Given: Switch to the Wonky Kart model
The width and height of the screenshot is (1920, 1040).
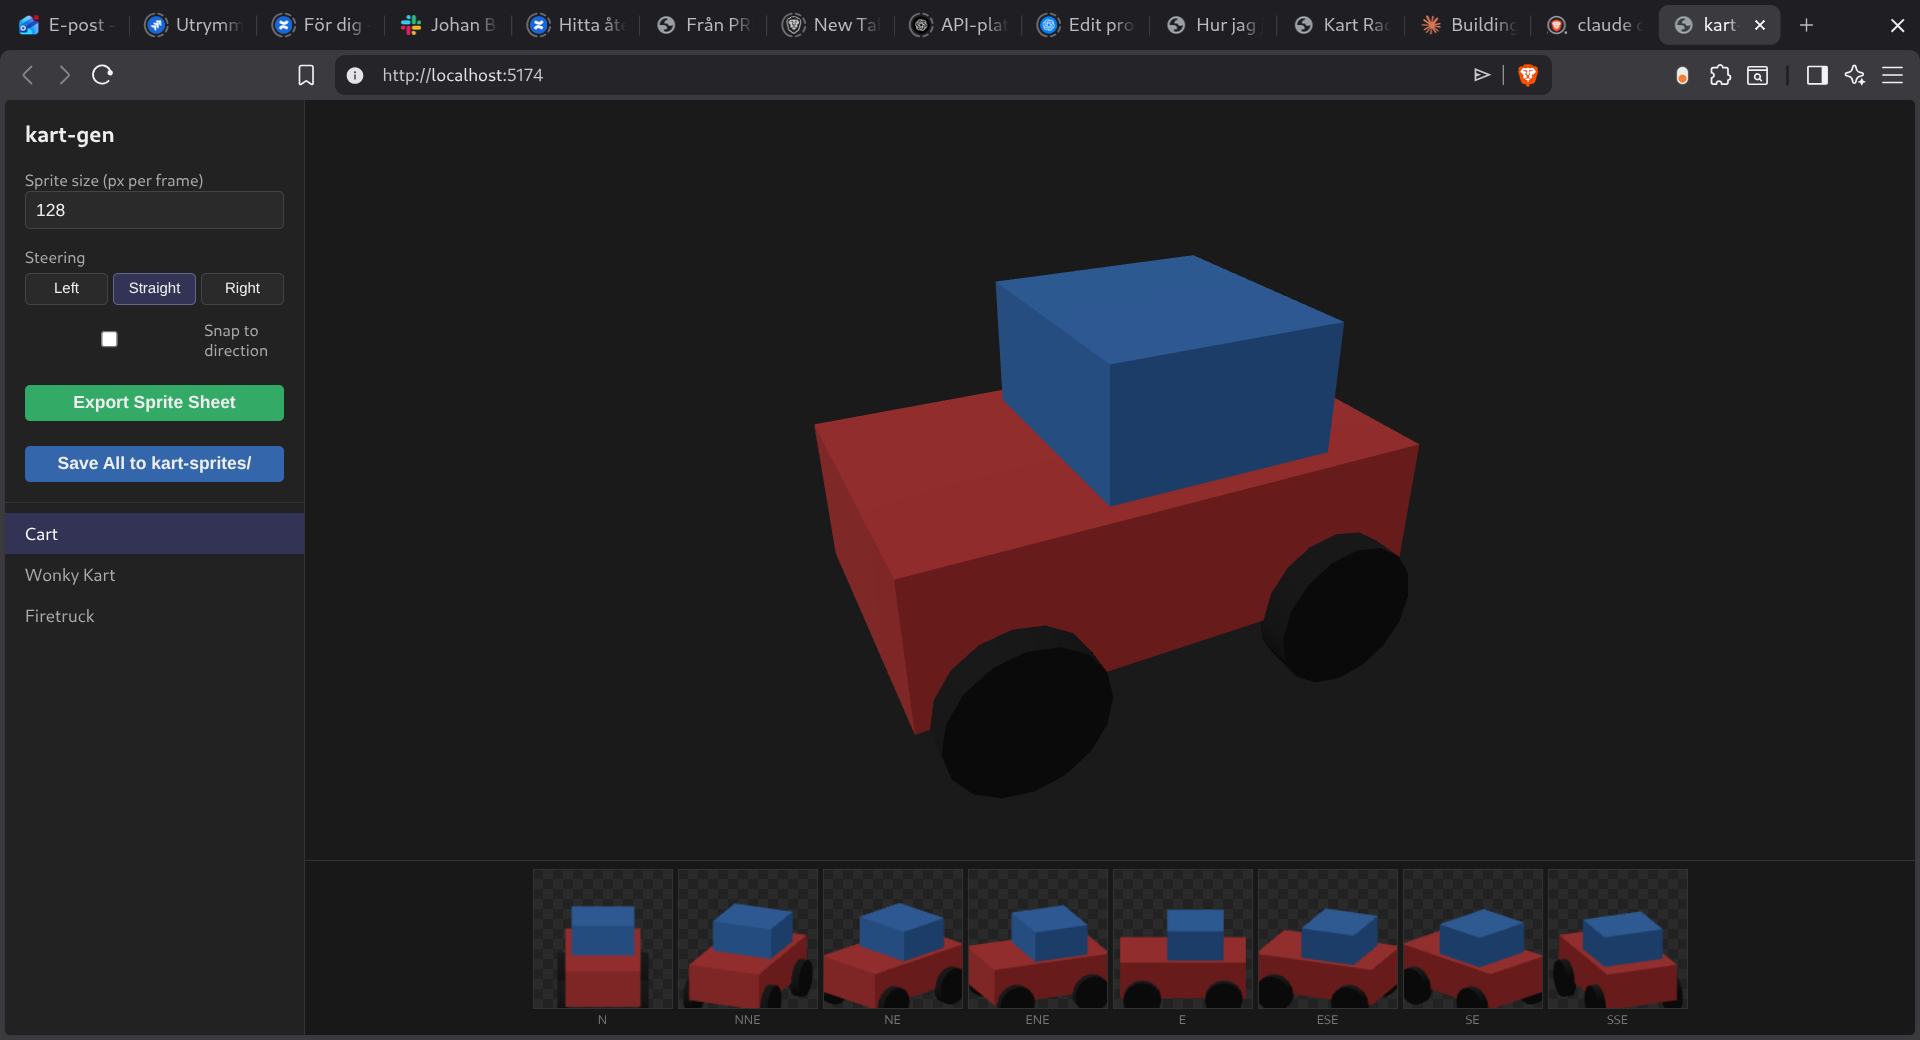Looking at the screenshot, I should point(70,575).
